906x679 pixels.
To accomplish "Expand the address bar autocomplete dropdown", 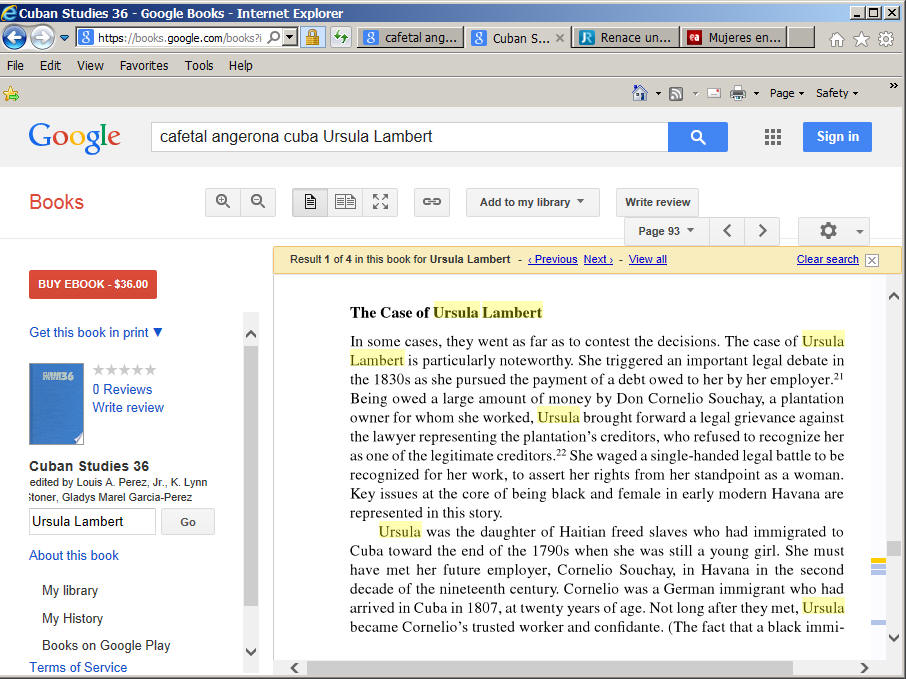I will 290,38.
